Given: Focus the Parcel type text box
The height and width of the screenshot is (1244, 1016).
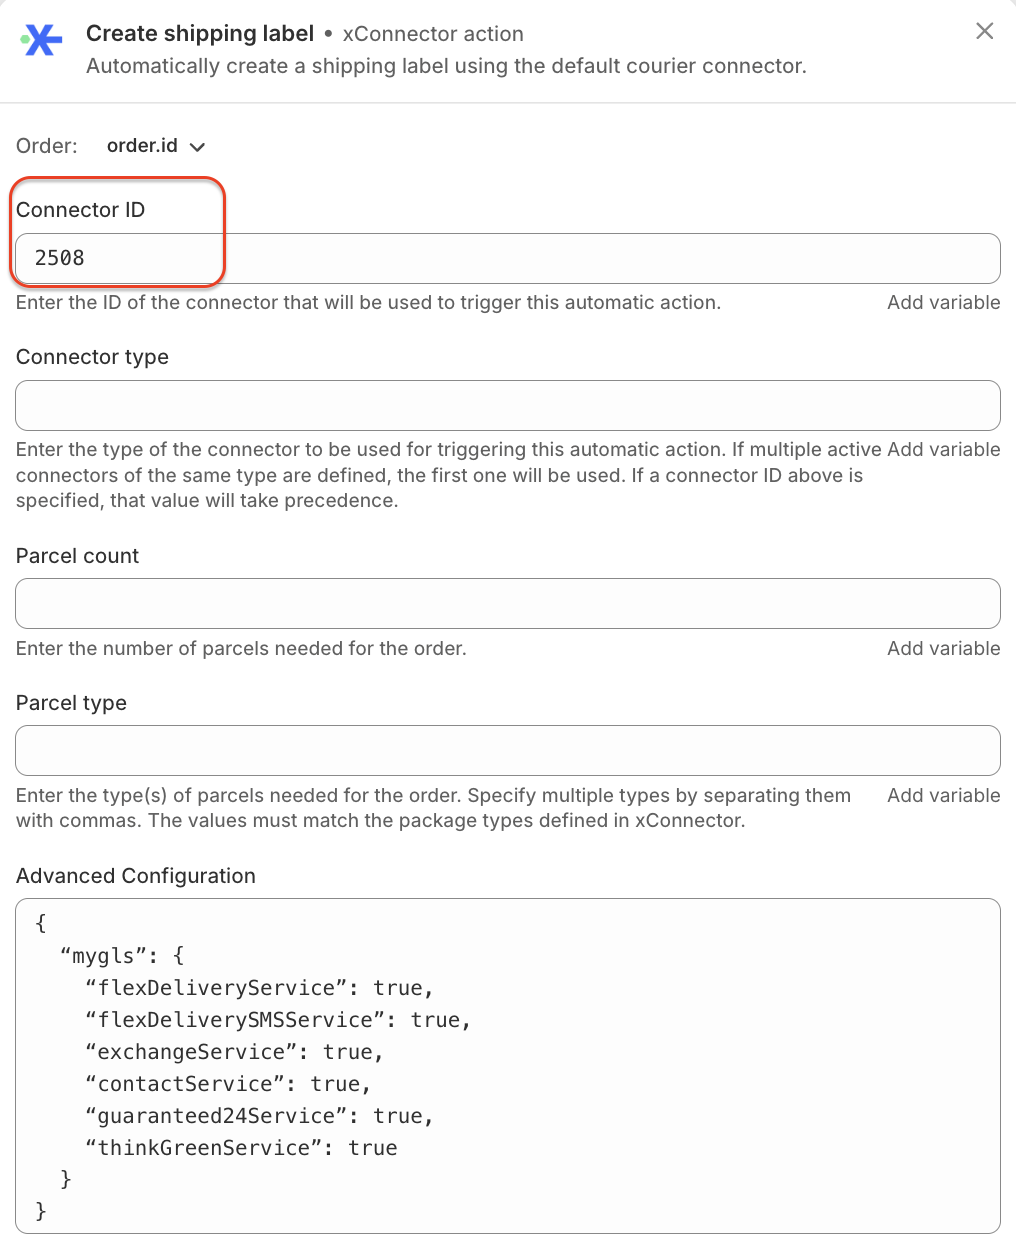Looking at the screenshot, I should tap(508, 750).
